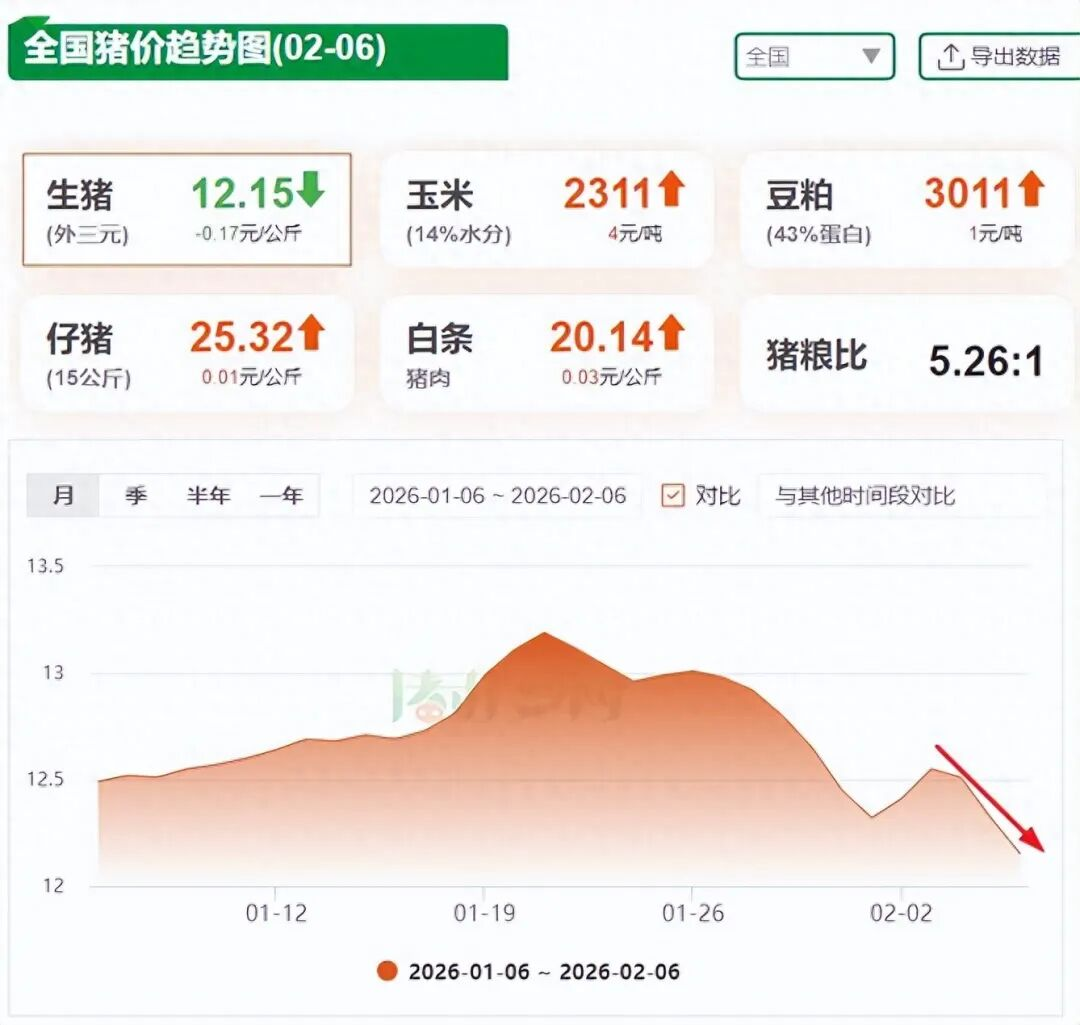This screenshot has height=1025, width=1080.
Task: Click the up arrow beside corn price 2311
Action: [670, 190]
